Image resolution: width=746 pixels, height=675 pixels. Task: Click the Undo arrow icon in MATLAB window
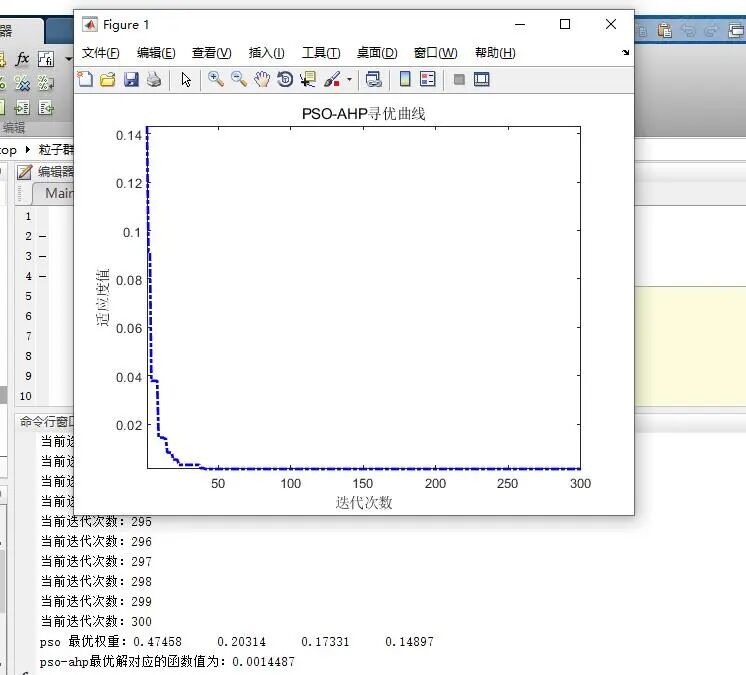coord(688,31)
